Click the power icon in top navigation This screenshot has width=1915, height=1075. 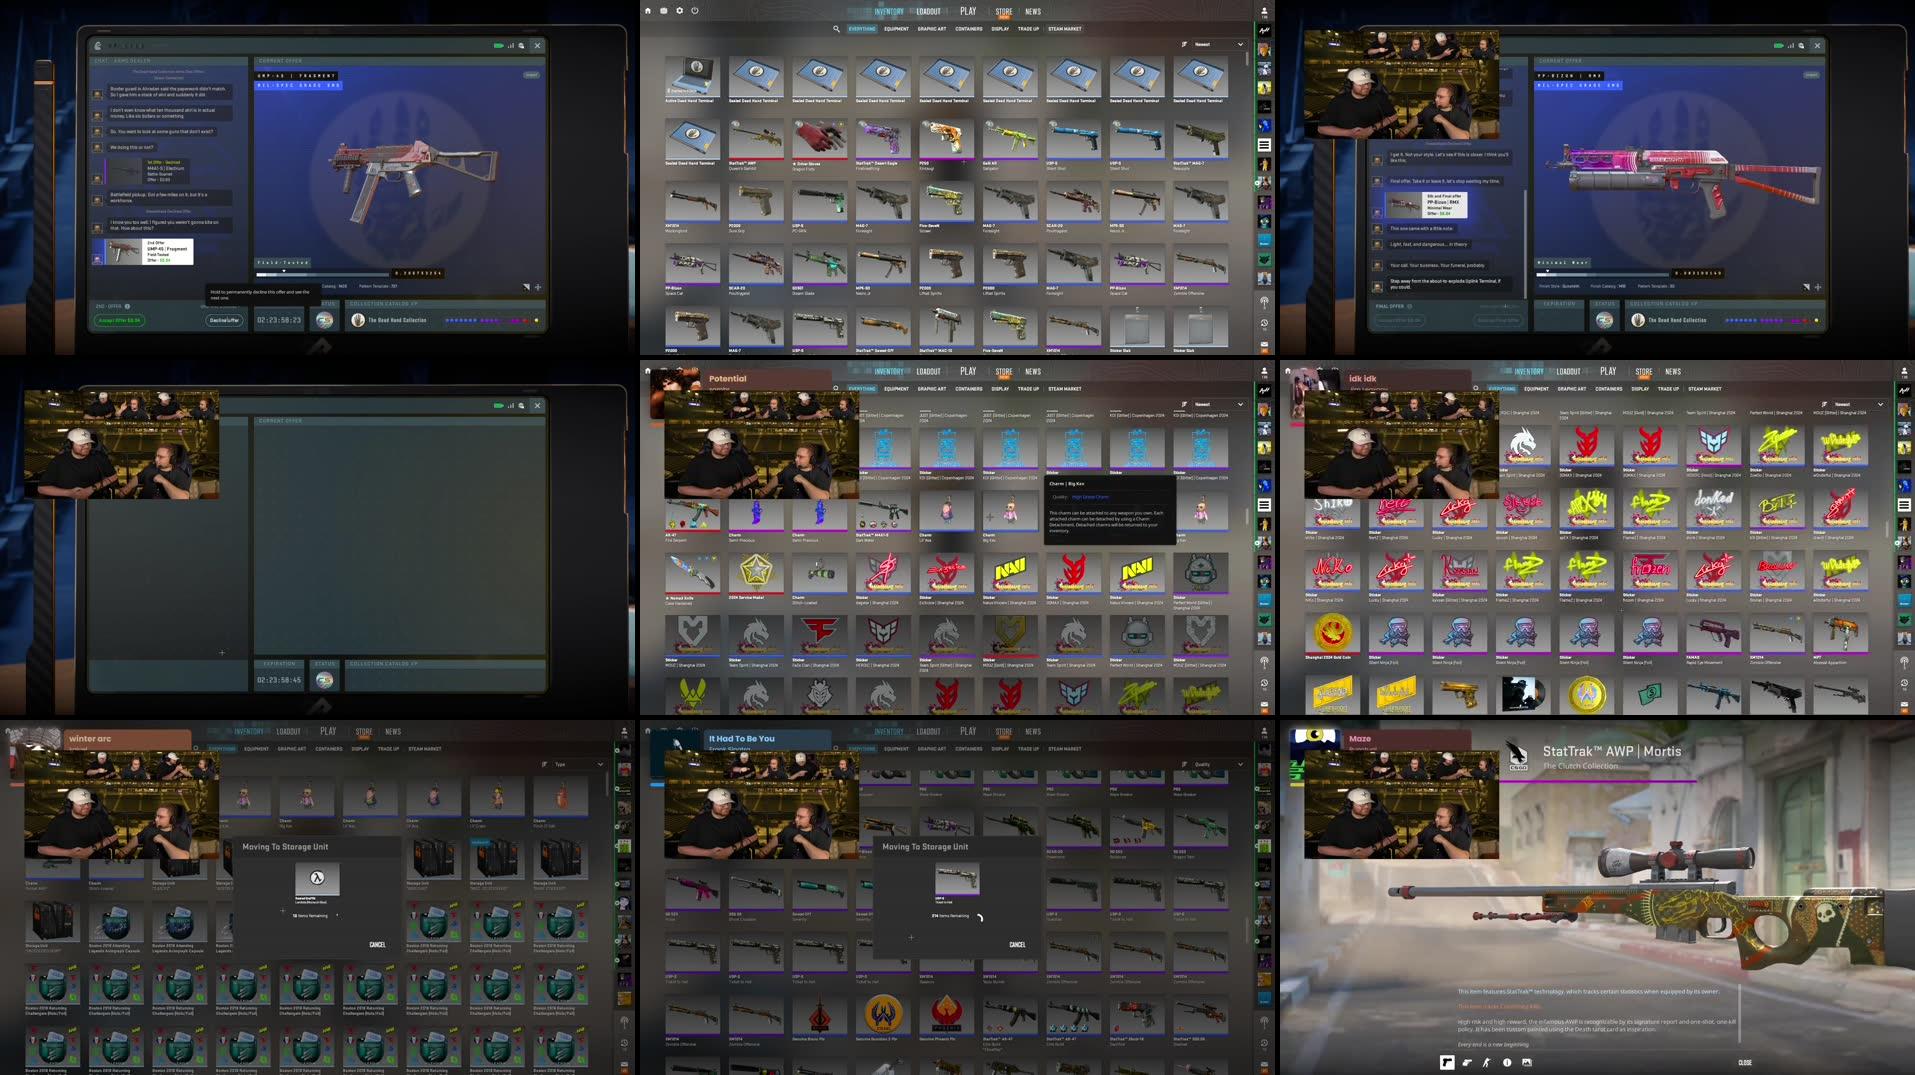point(694,10)
